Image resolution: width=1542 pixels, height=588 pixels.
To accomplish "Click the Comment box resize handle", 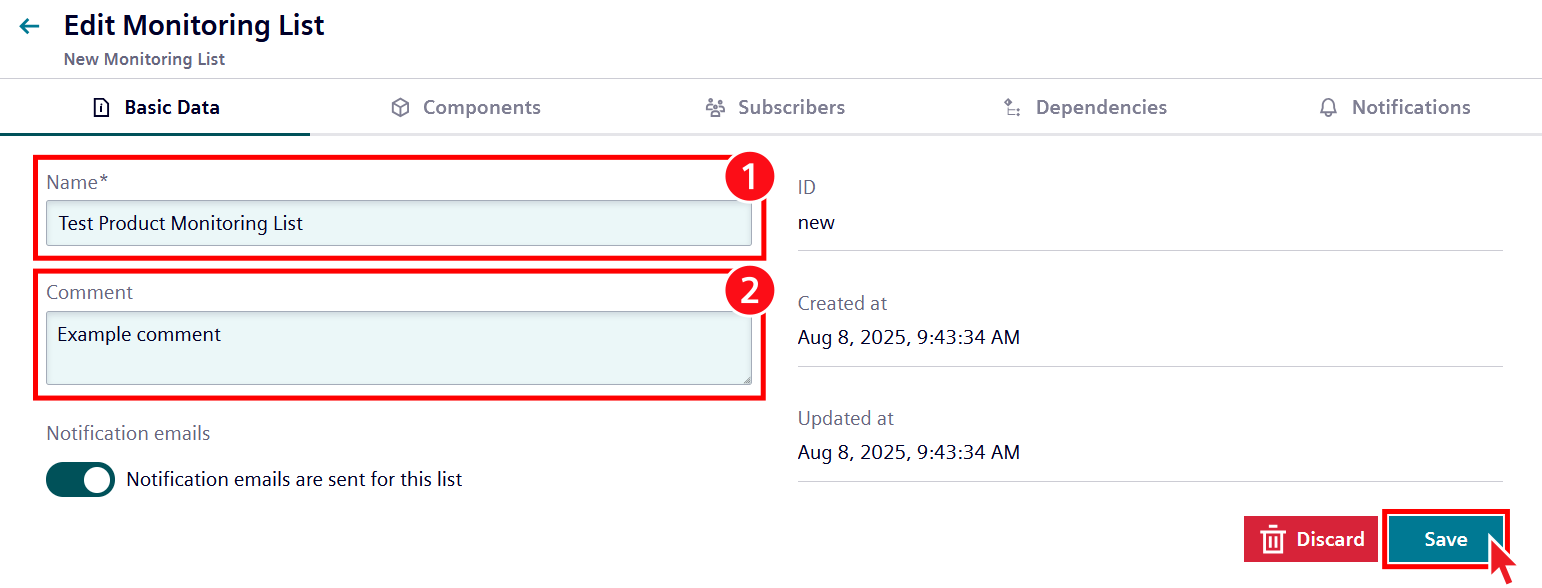I will (x=746, y=379).
